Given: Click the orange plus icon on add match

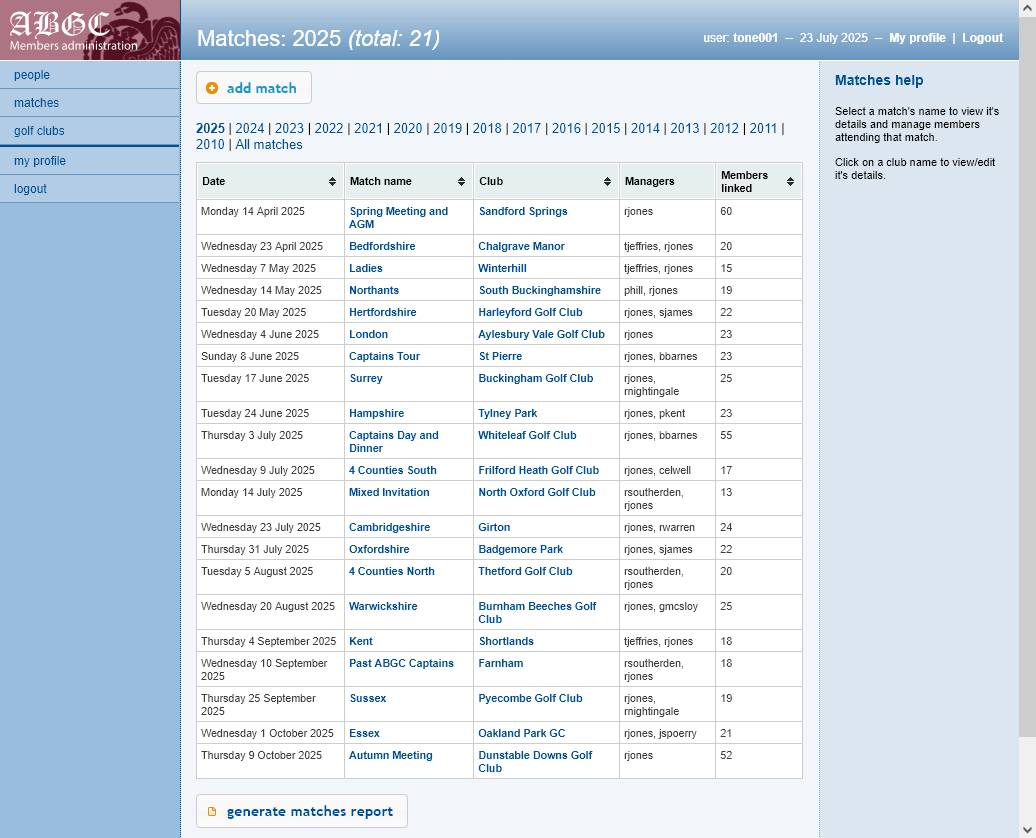Looking at the screenshot, I should coord(211,88).
